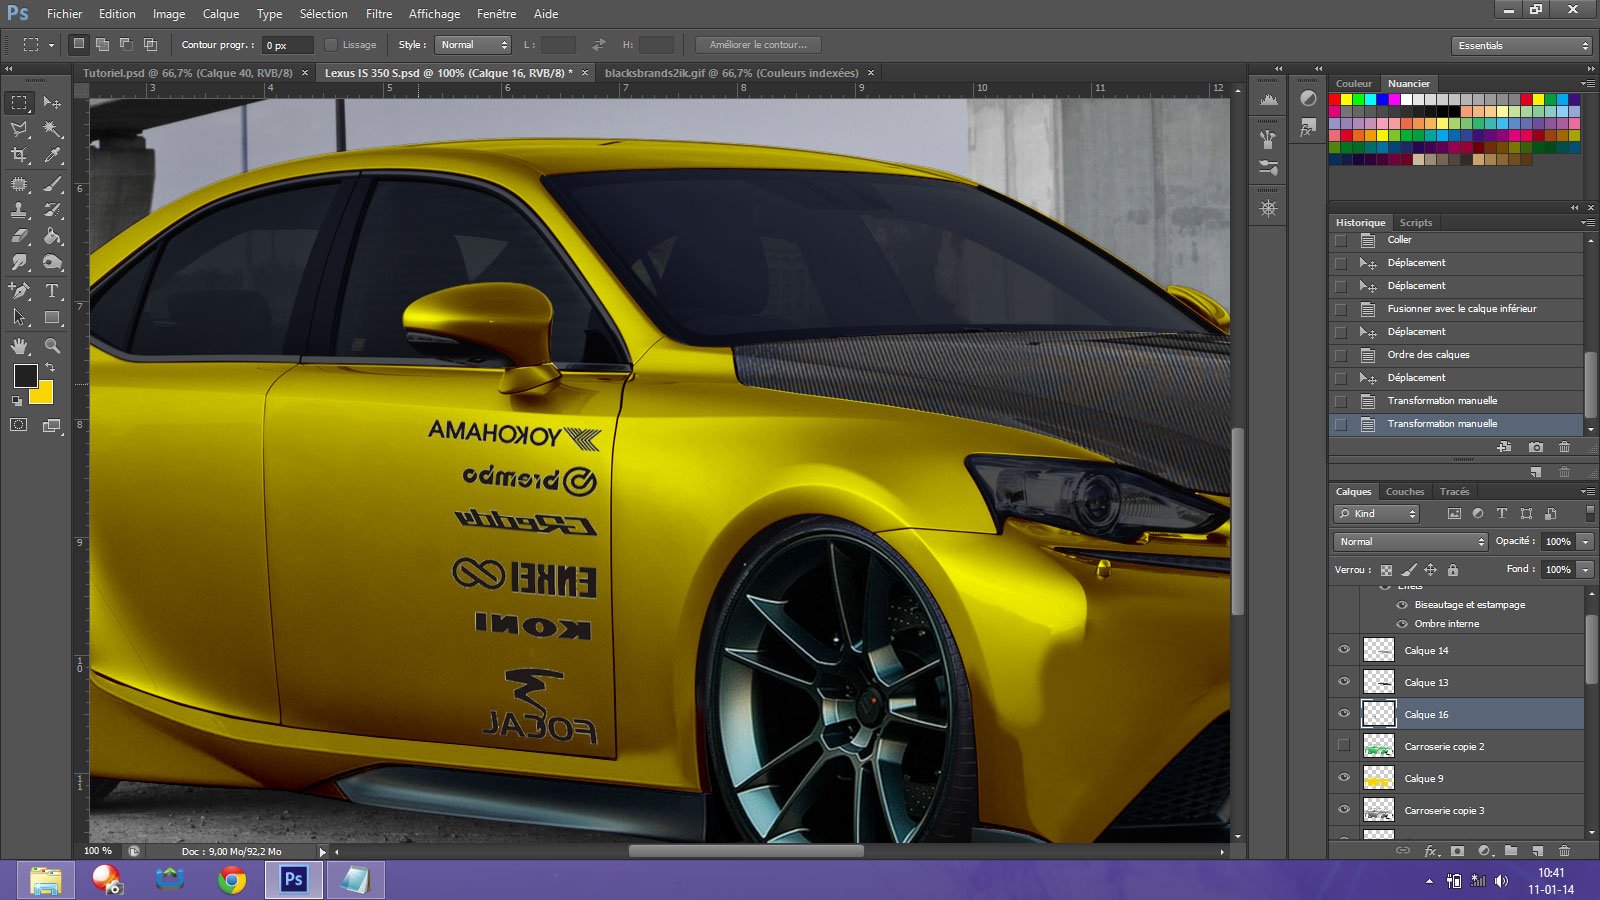Delete layer with Calques trash icon
This screenshot has width=1600, height=900.
(1565, 851)
